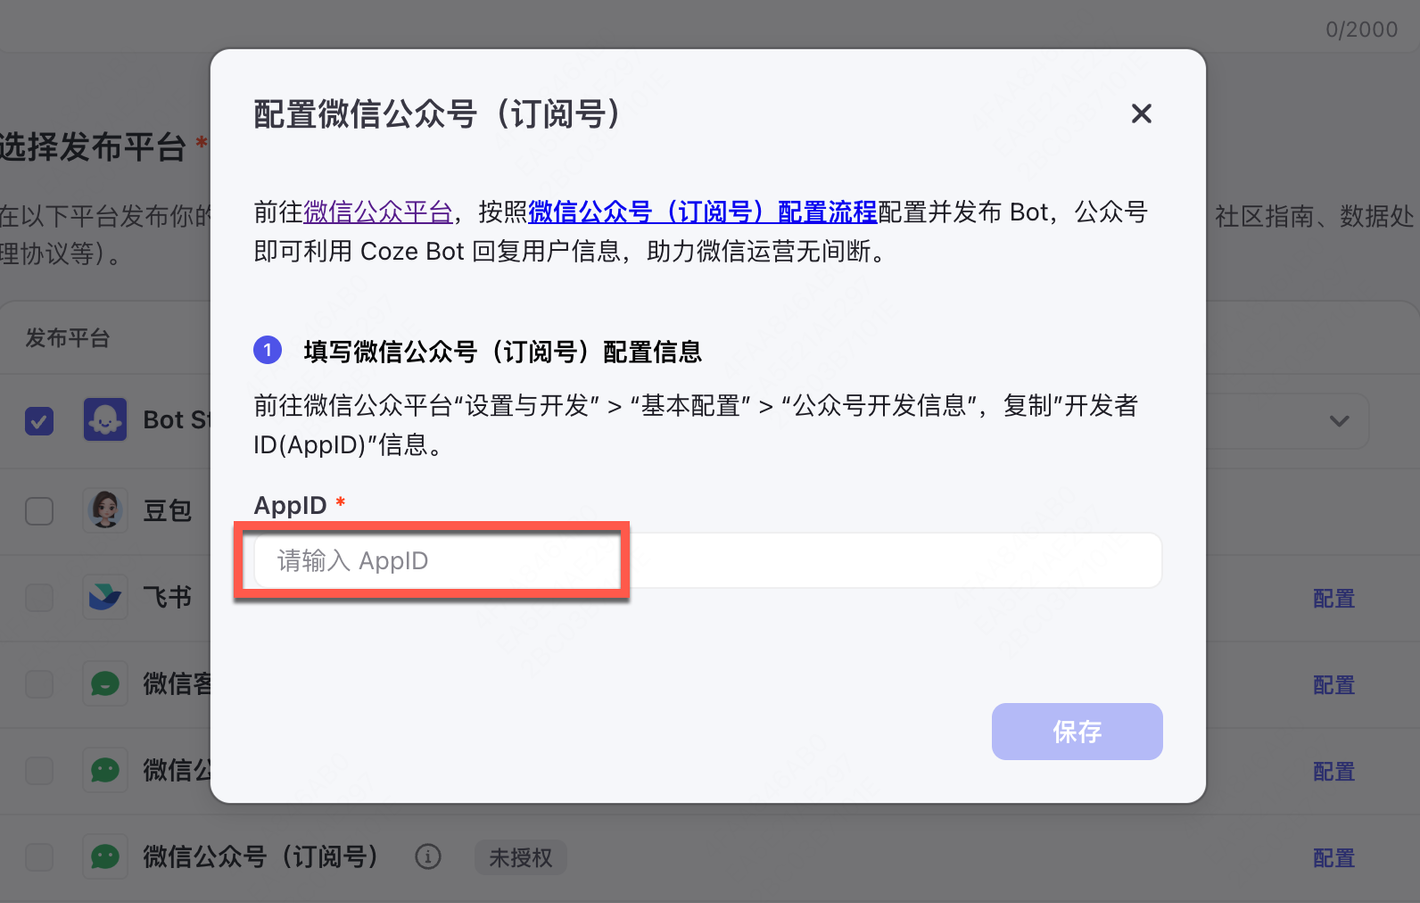Click the 豆包 avatar icon
The image size is (1420, 903).
pyautogui.click(x=105, y=510)
